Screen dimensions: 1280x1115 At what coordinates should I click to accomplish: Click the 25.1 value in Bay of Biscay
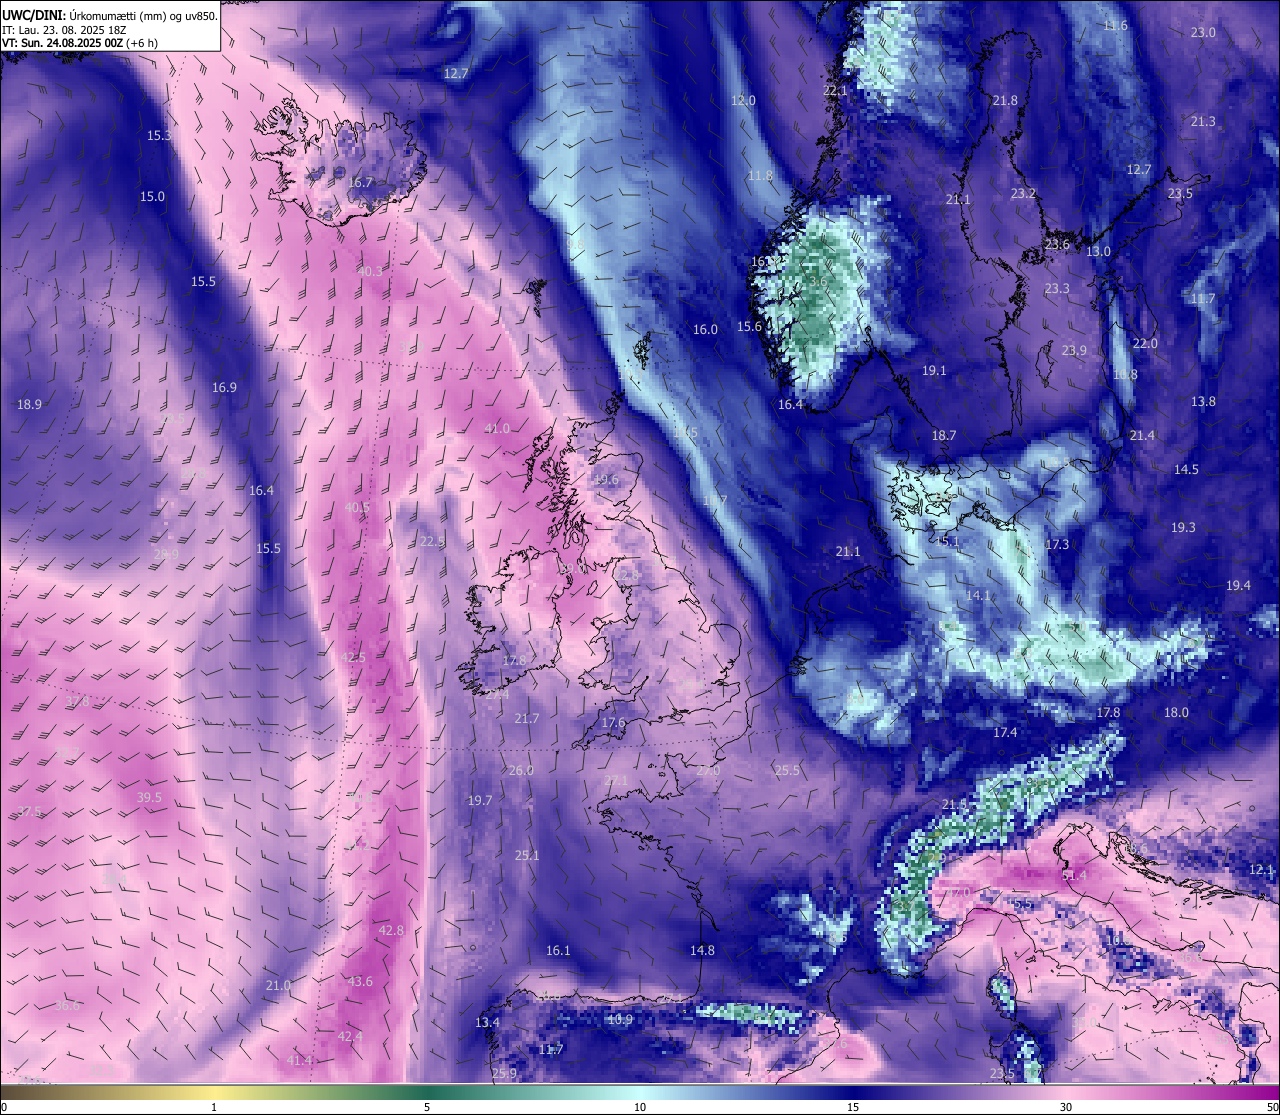pyautogui.click(x=527, y=856)
